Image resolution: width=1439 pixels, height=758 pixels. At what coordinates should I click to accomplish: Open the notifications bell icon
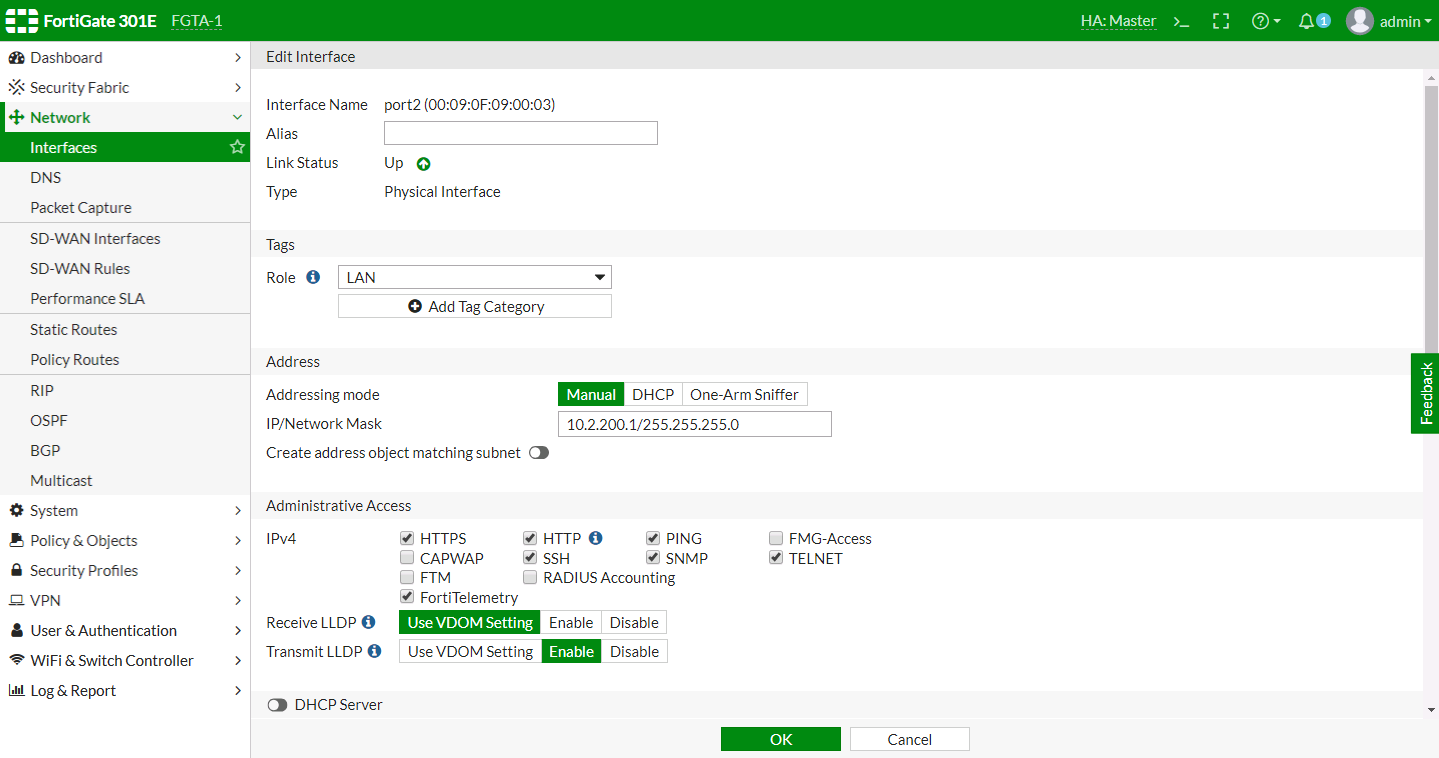click(1314, 21)
